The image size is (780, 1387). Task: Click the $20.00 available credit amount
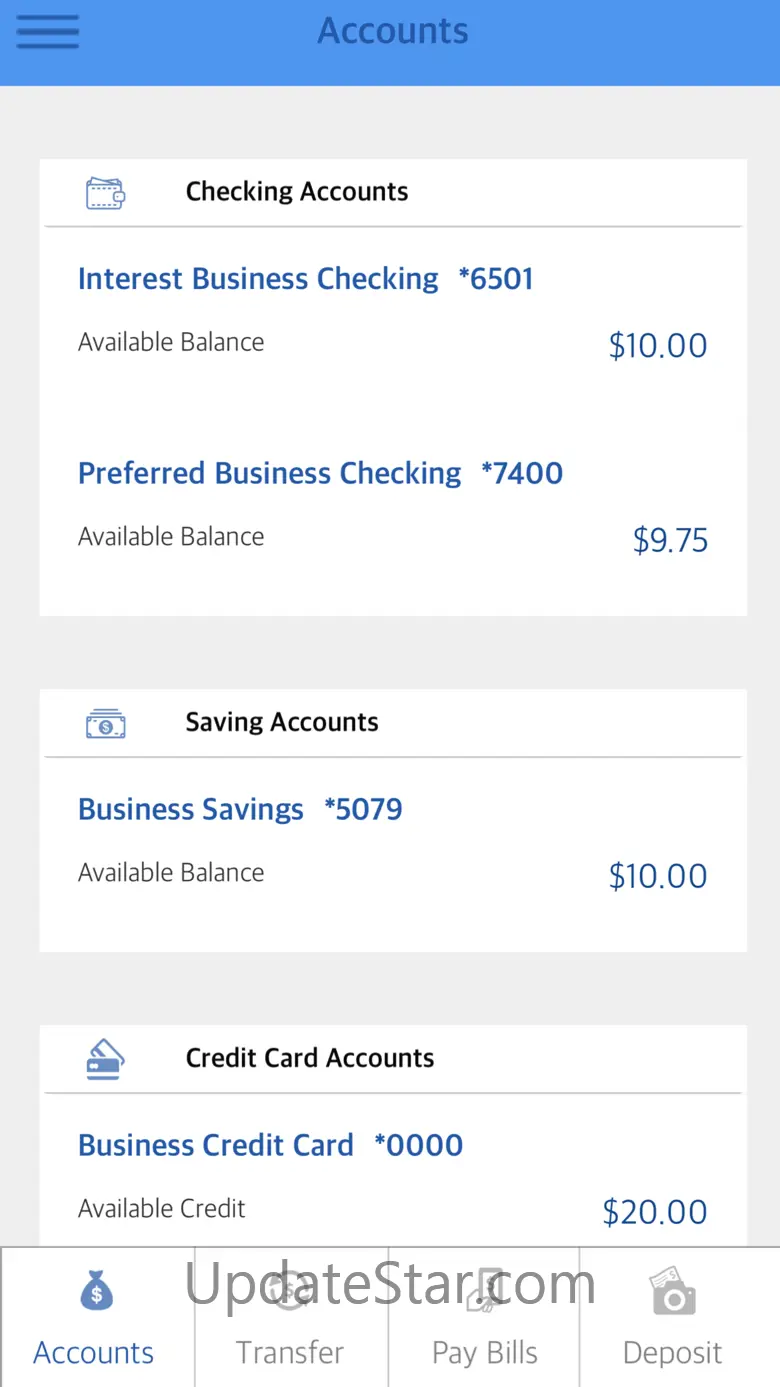pyautogui.click(x=655, y=1212)
